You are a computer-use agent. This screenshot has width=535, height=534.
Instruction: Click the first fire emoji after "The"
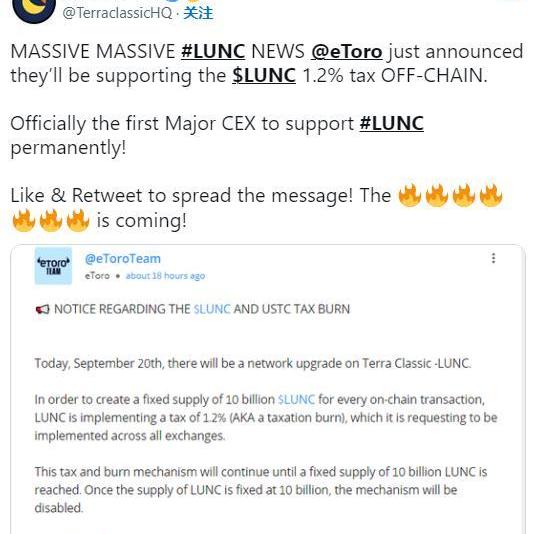coord(410,195)
